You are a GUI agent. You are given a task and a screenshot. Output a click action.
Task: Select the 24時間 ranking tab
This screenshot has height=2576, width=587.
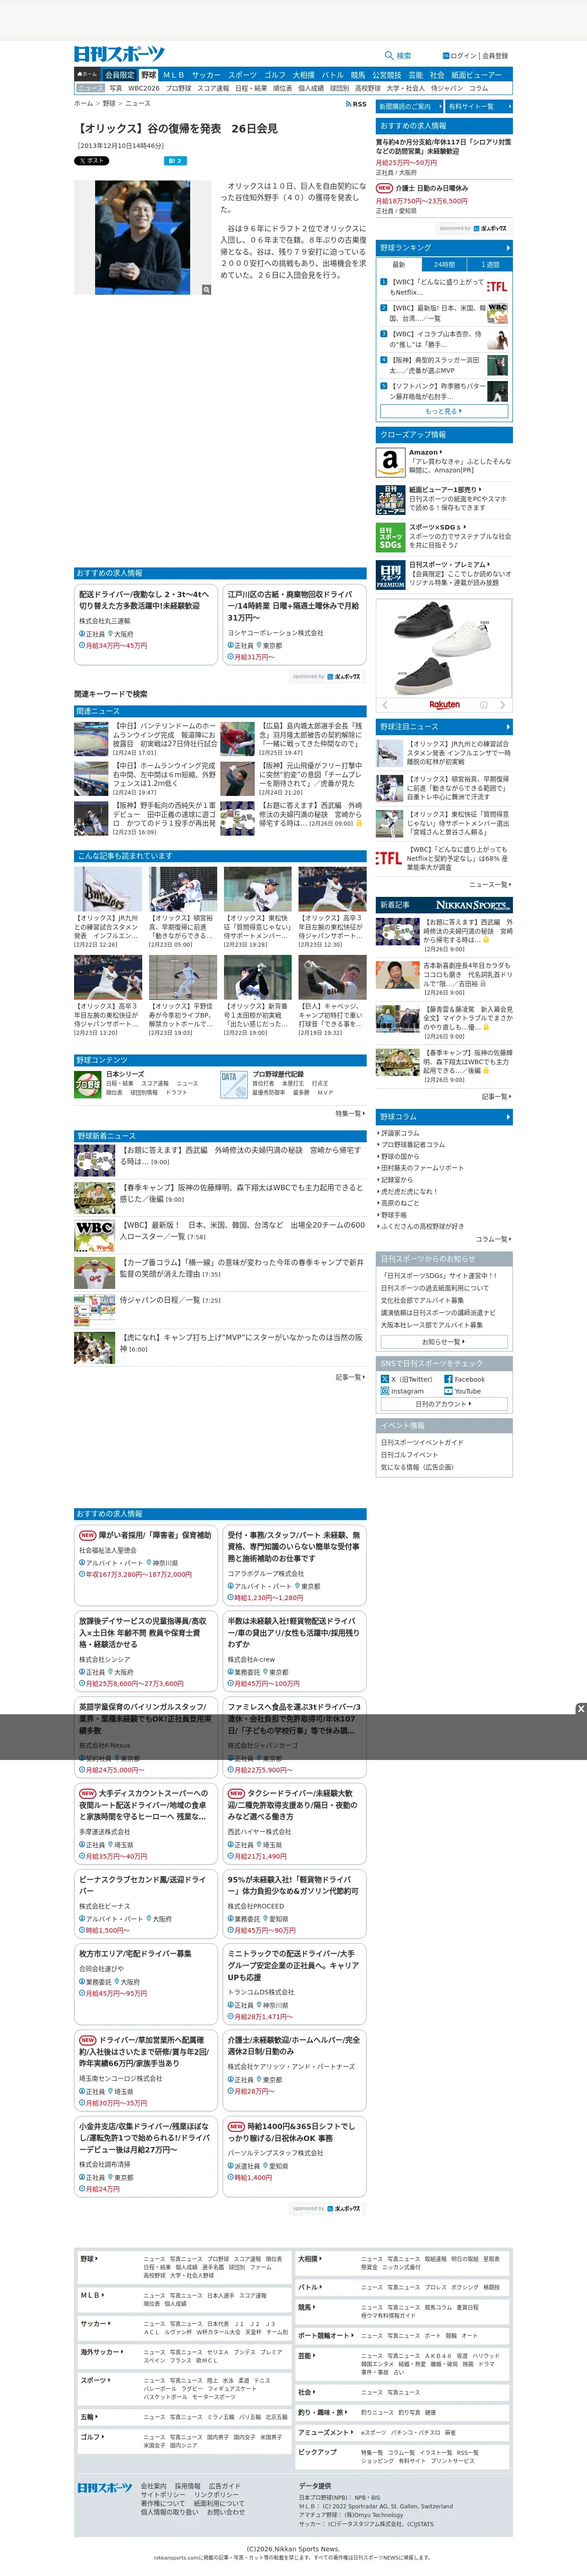pos(444,265)
